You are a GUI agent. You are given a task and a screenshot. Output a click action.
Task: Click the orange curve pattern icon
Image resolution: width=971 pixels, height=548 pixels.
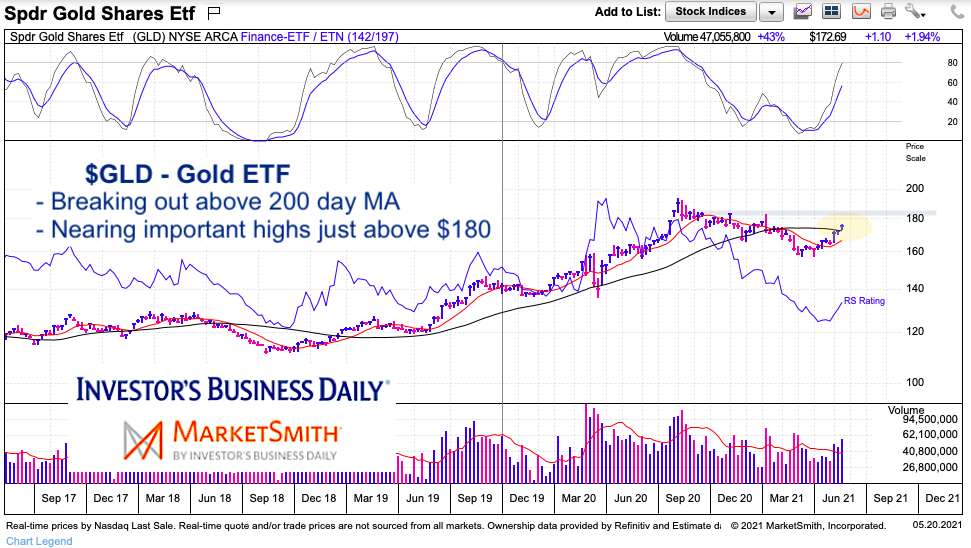point(861,11)
